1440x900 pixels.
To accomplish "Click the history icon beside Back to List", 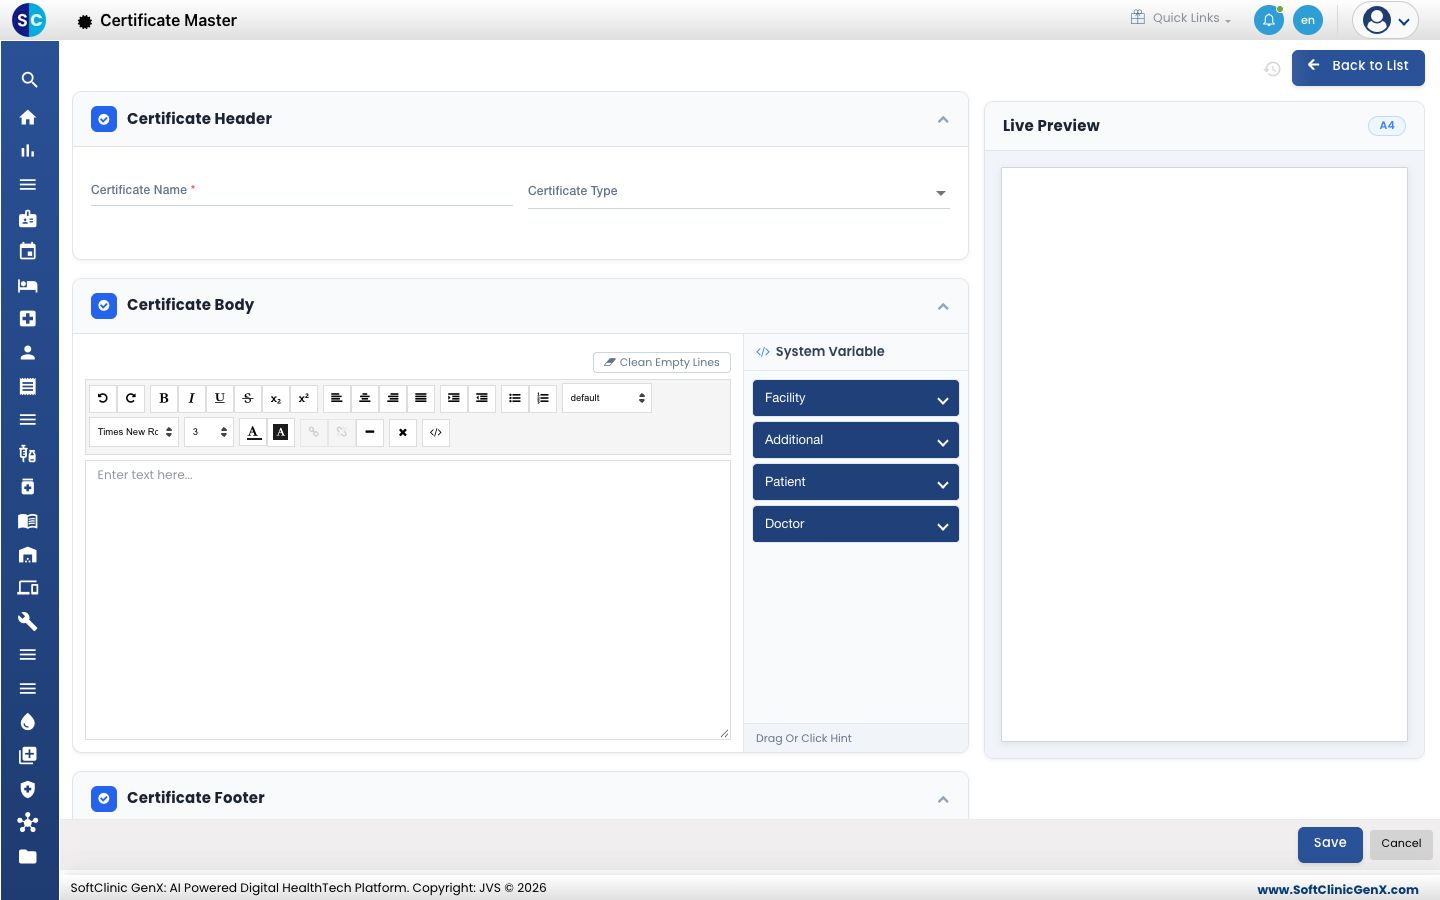I will 1272,69.
